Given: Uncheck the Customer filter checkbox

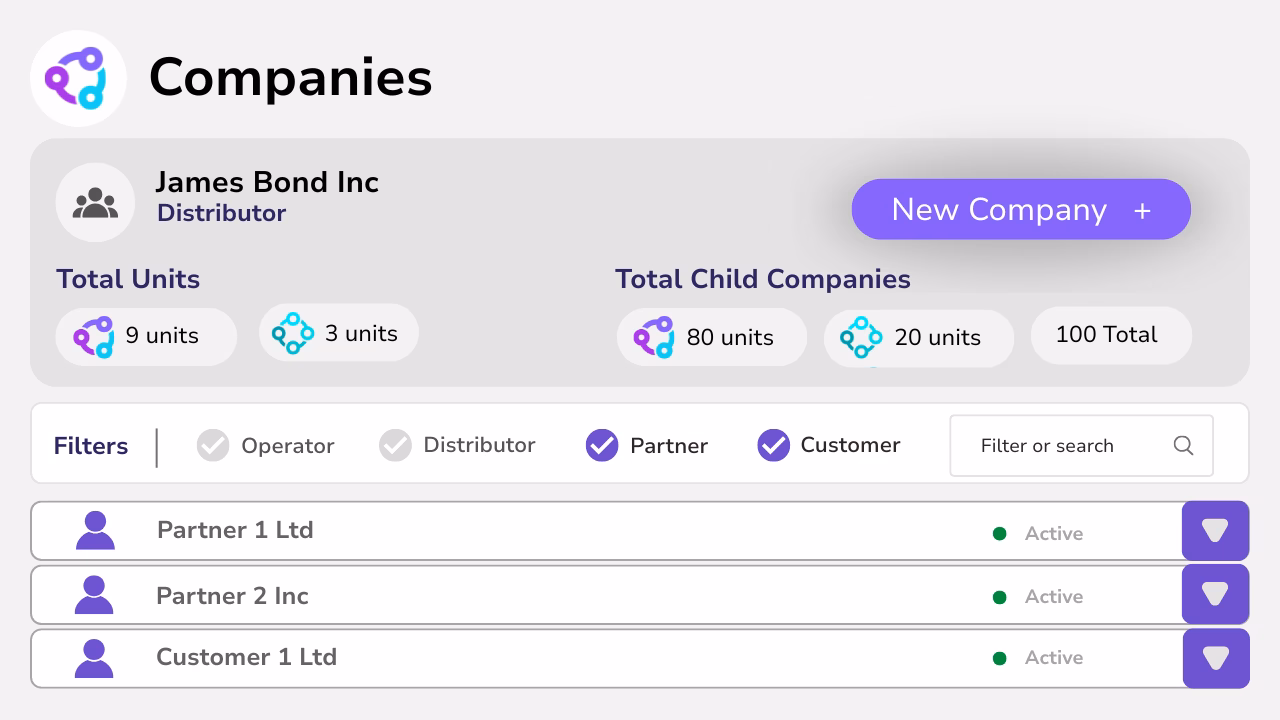Looking at the screenshot, I should [774, 445].
